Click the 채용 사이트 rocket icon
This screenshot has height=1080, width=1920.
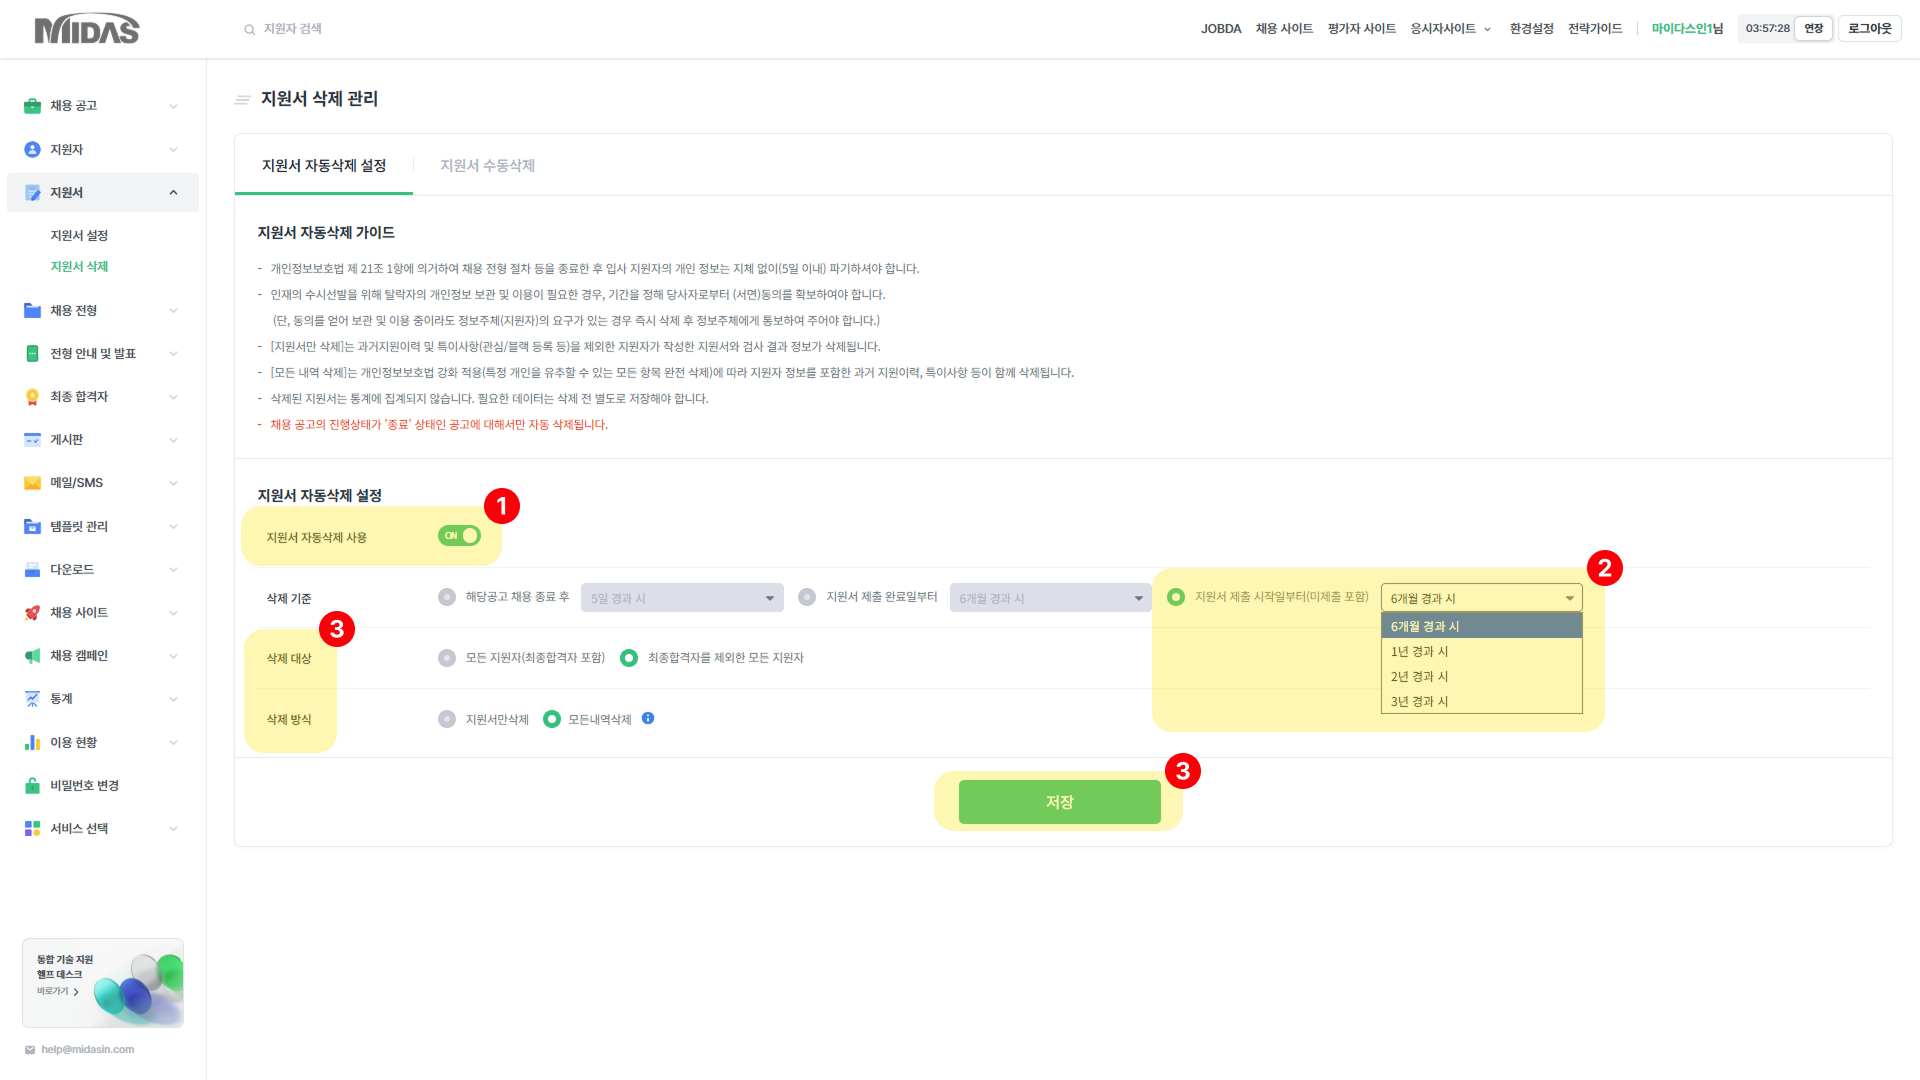(x=32, y=613)
